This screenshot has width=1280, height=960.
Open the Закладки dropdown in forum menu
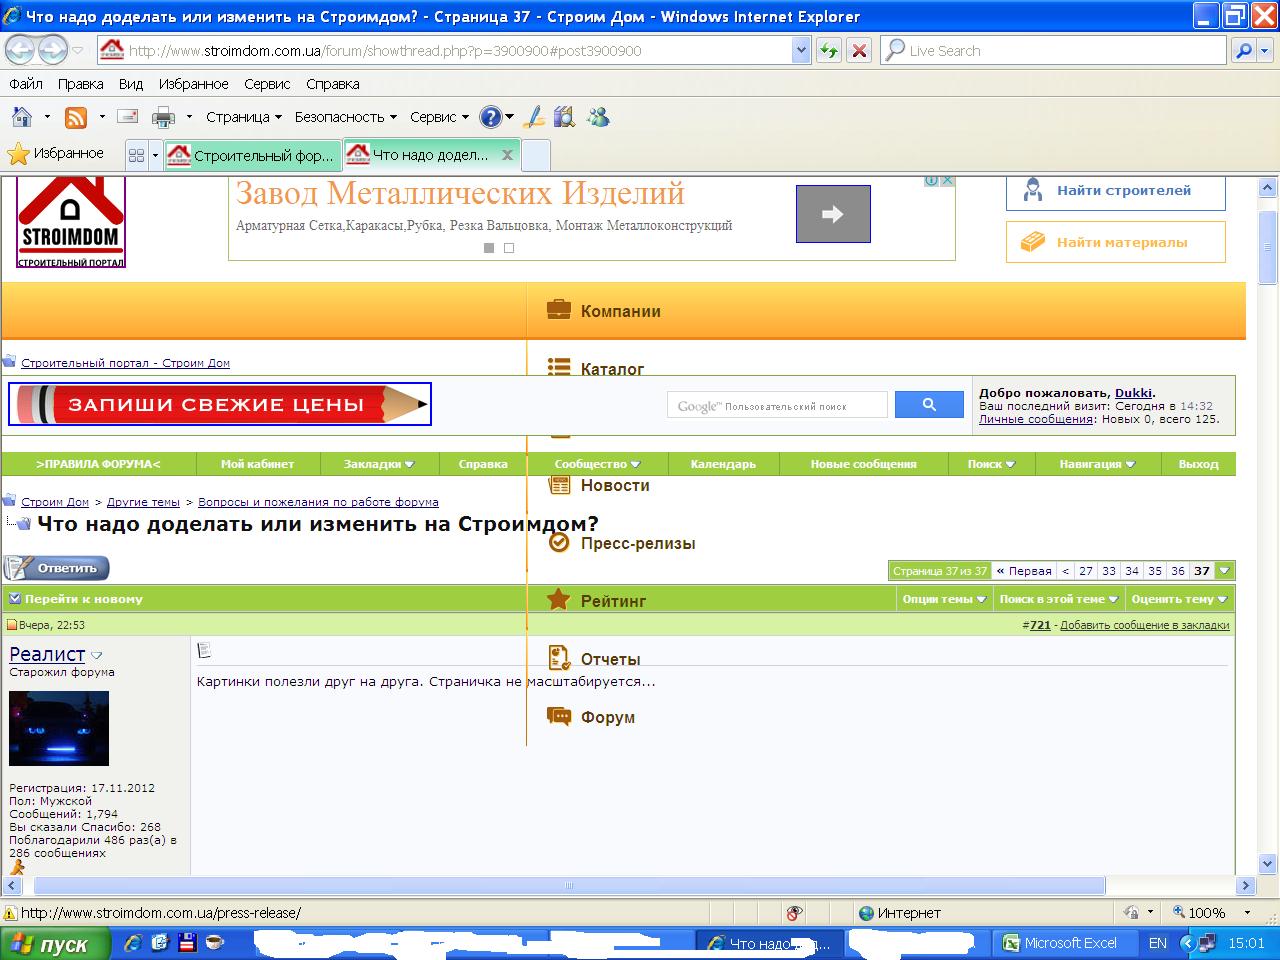coord(378,464)
